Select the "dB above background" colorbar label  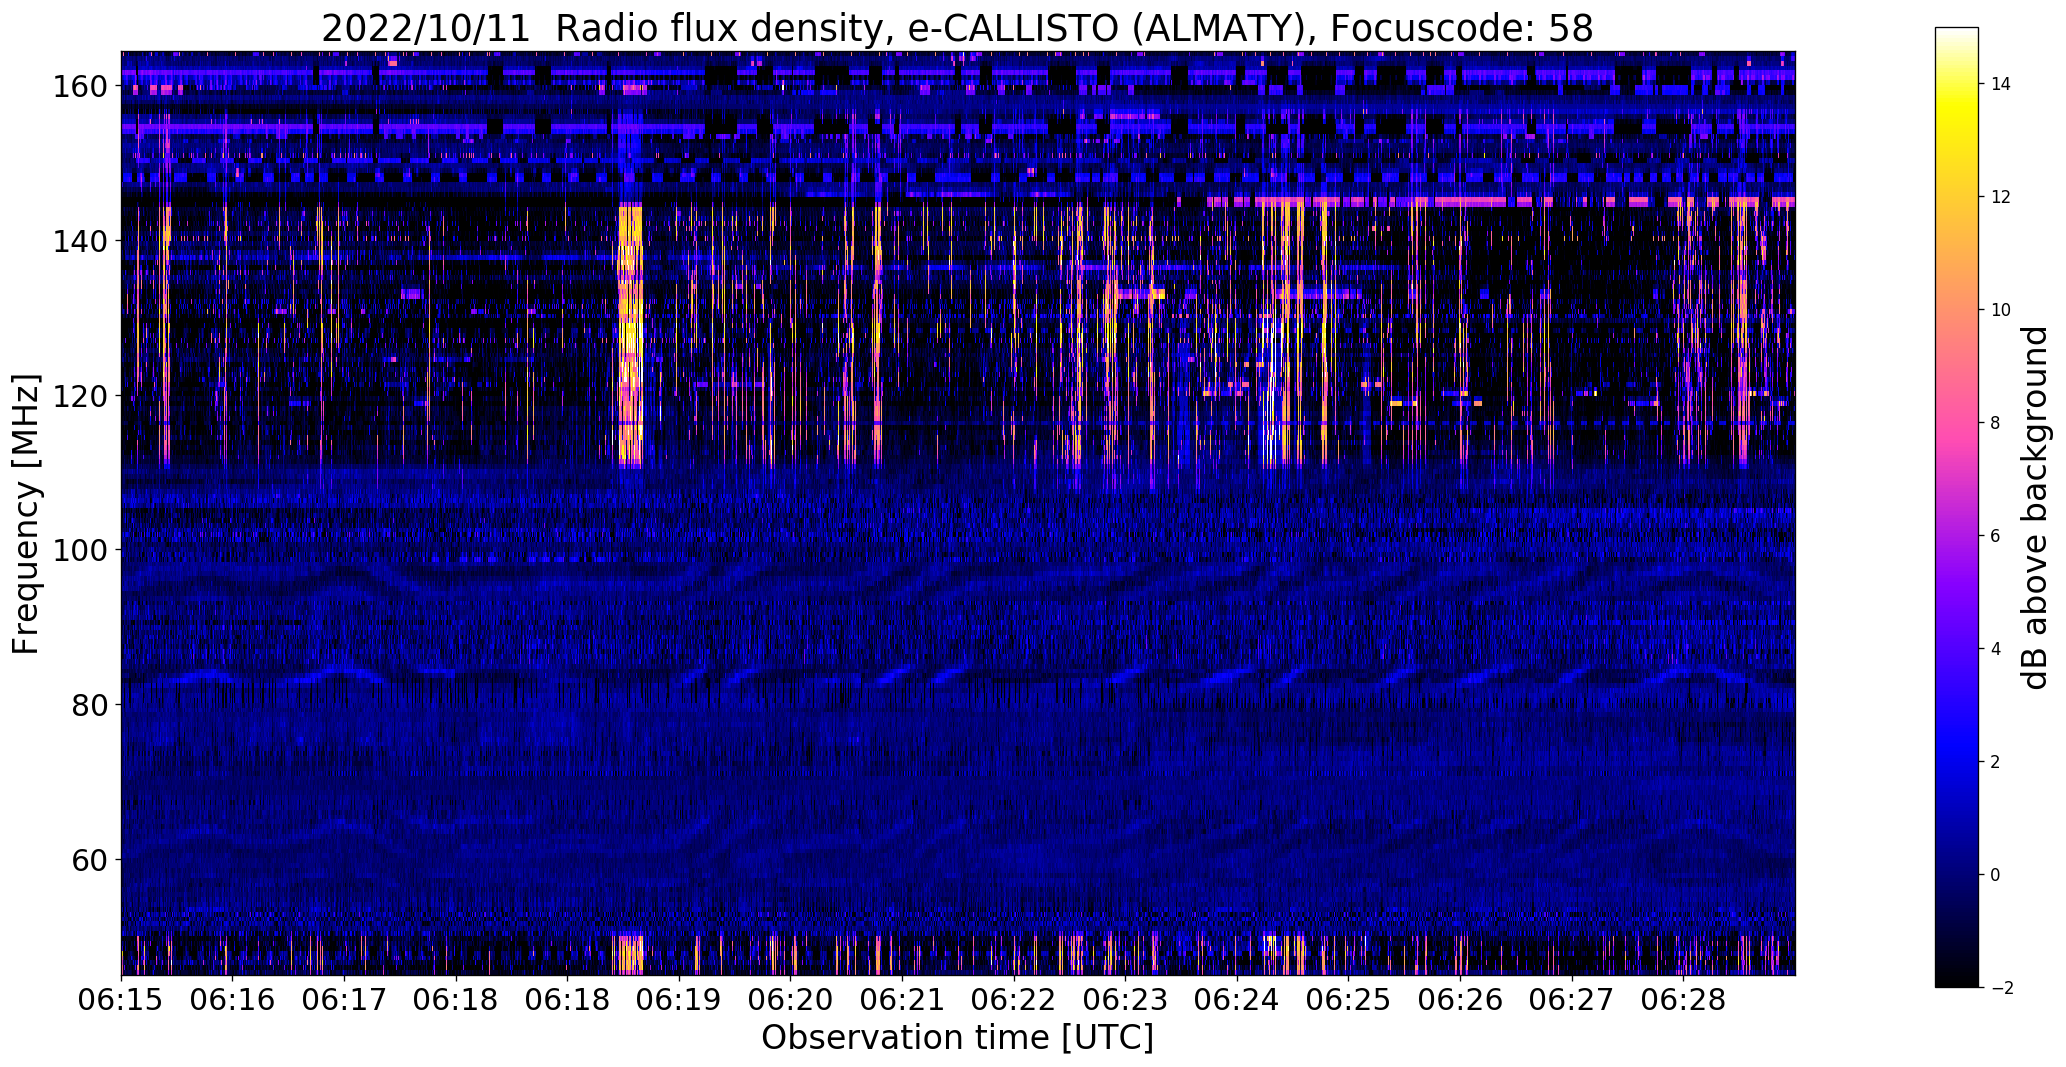pos(2034,508)
